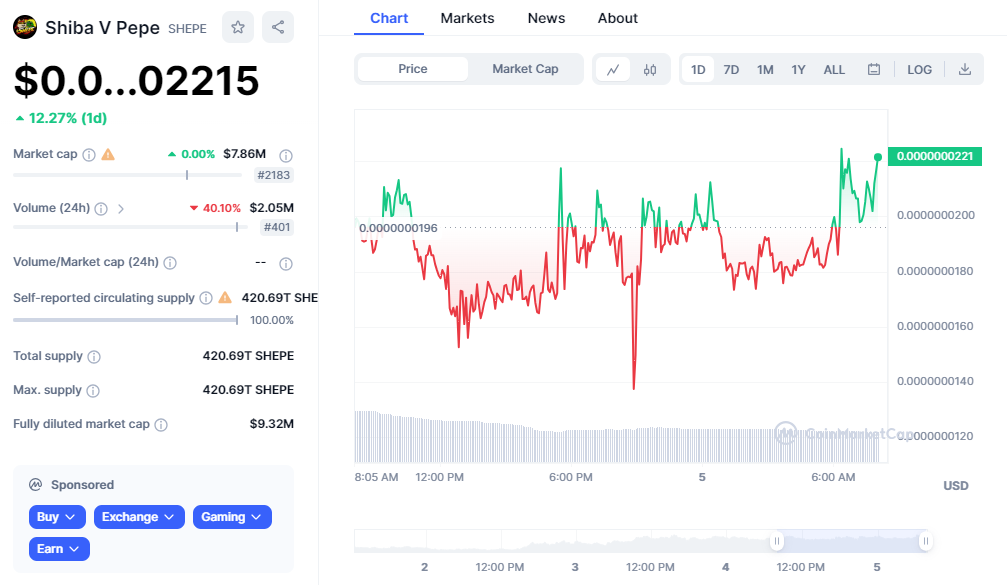Open the Earn dropdown

coord(59,549)
